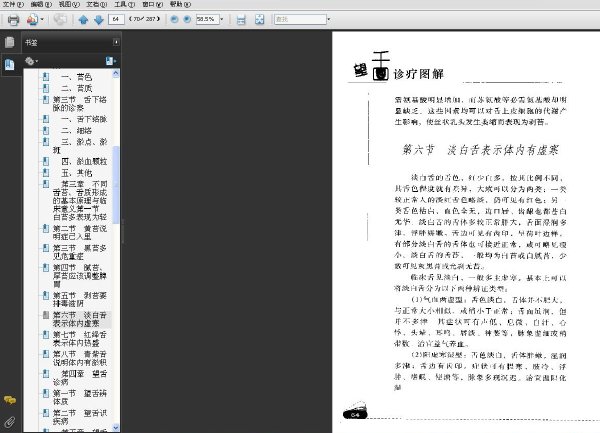
Task: Click bookmark page icon beside 五、其他
Action: click(46, 172)
